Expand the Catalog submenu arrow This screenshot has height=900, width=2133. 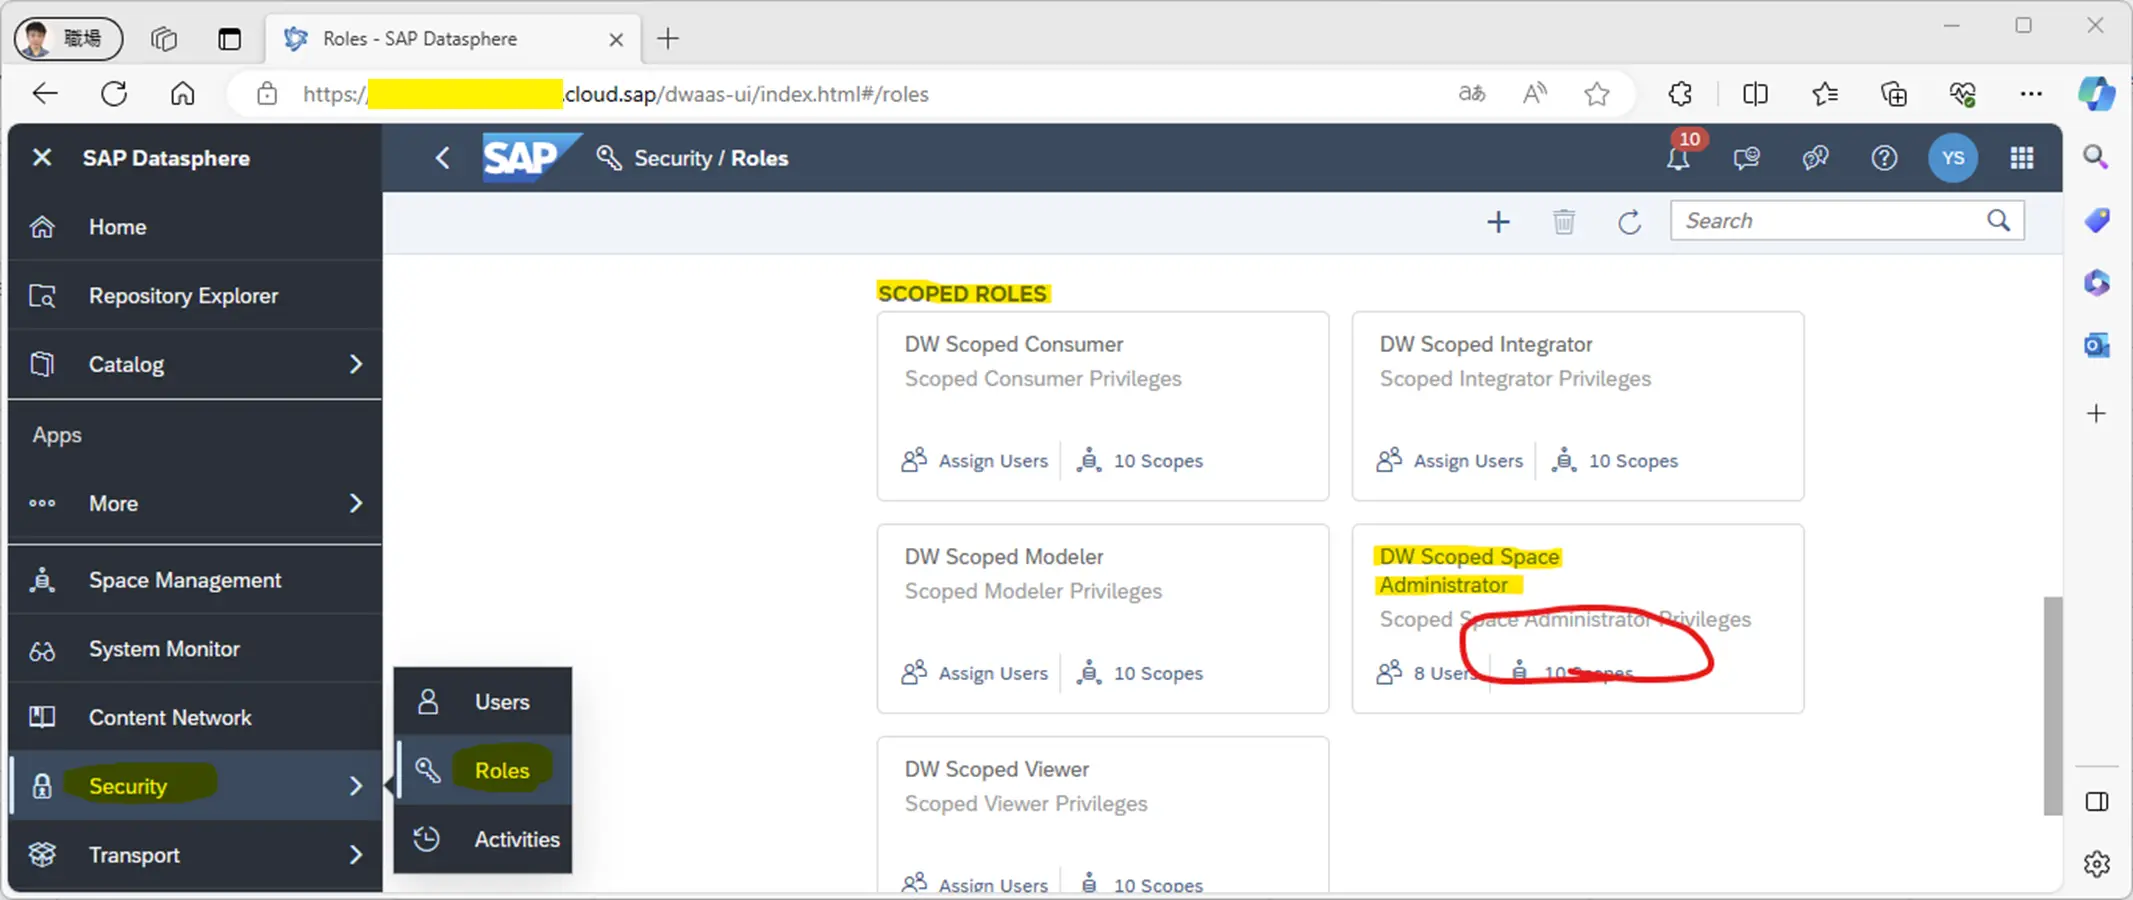[x=355, y=365]
